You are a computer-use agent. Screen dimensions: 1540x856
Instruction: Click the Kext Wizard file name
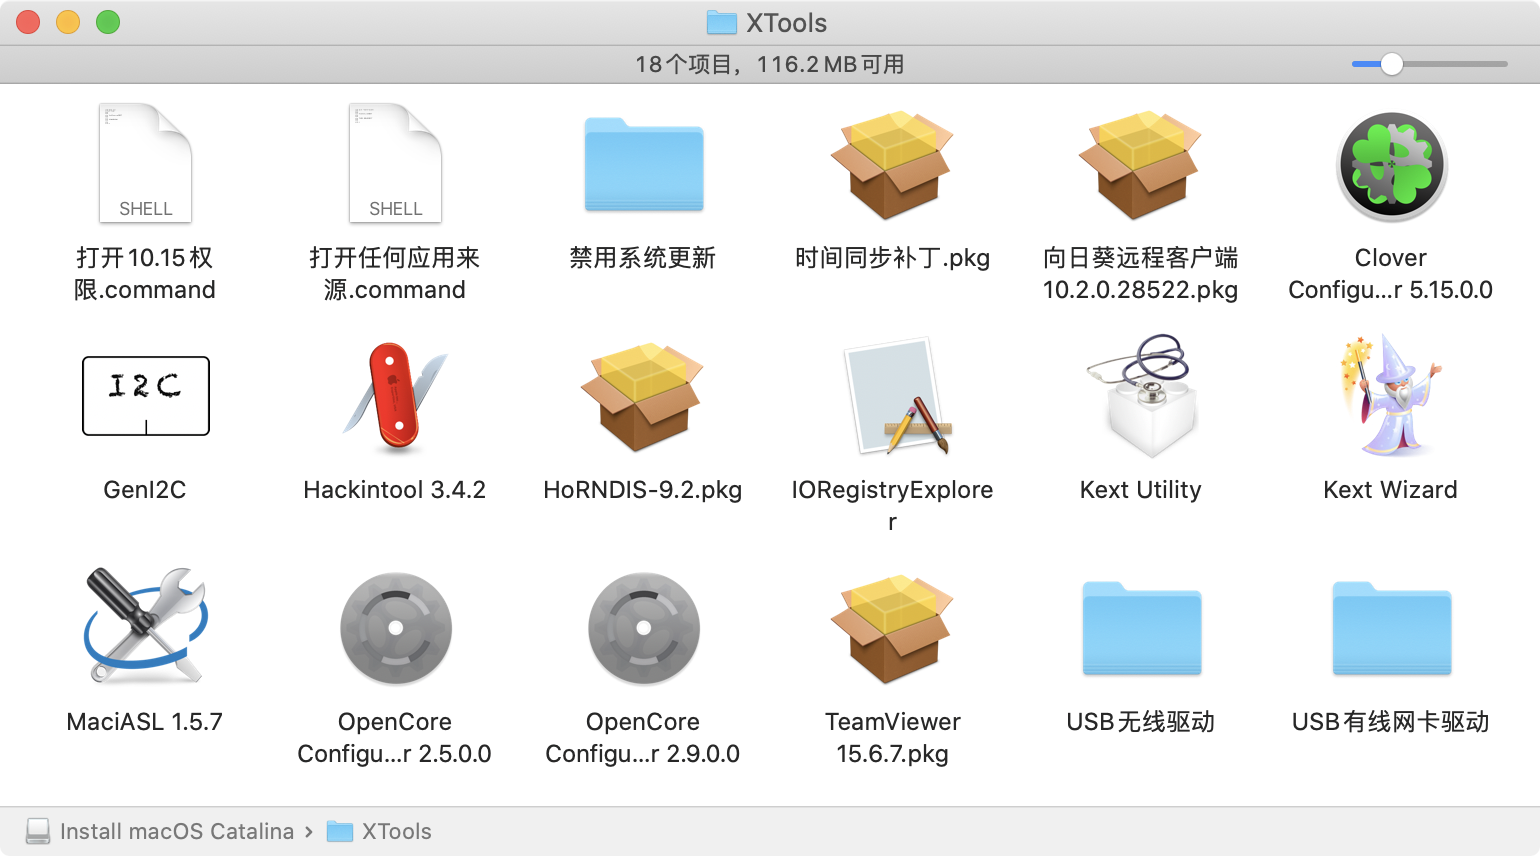coord(1391,490)
